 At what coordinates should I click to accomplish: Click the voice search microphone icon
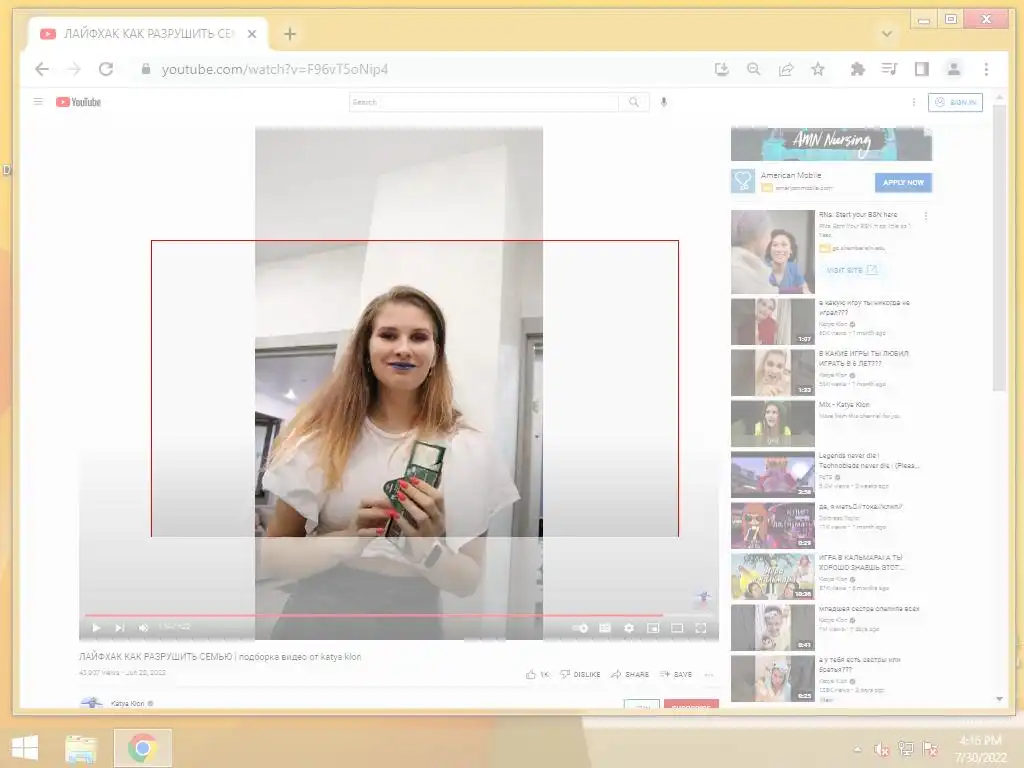[x=664, y=102]
